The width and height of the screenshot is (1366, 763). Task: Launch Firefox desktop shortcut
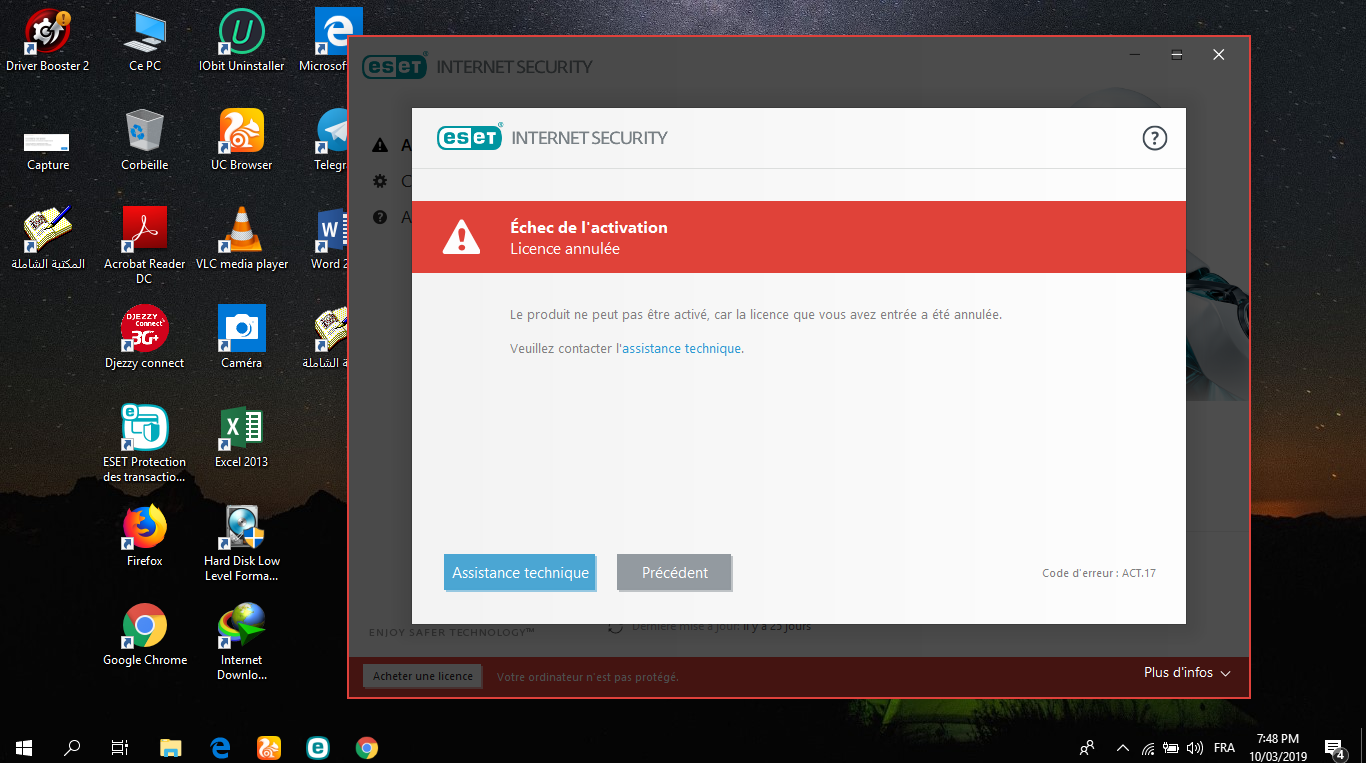[x=145, y=536]
